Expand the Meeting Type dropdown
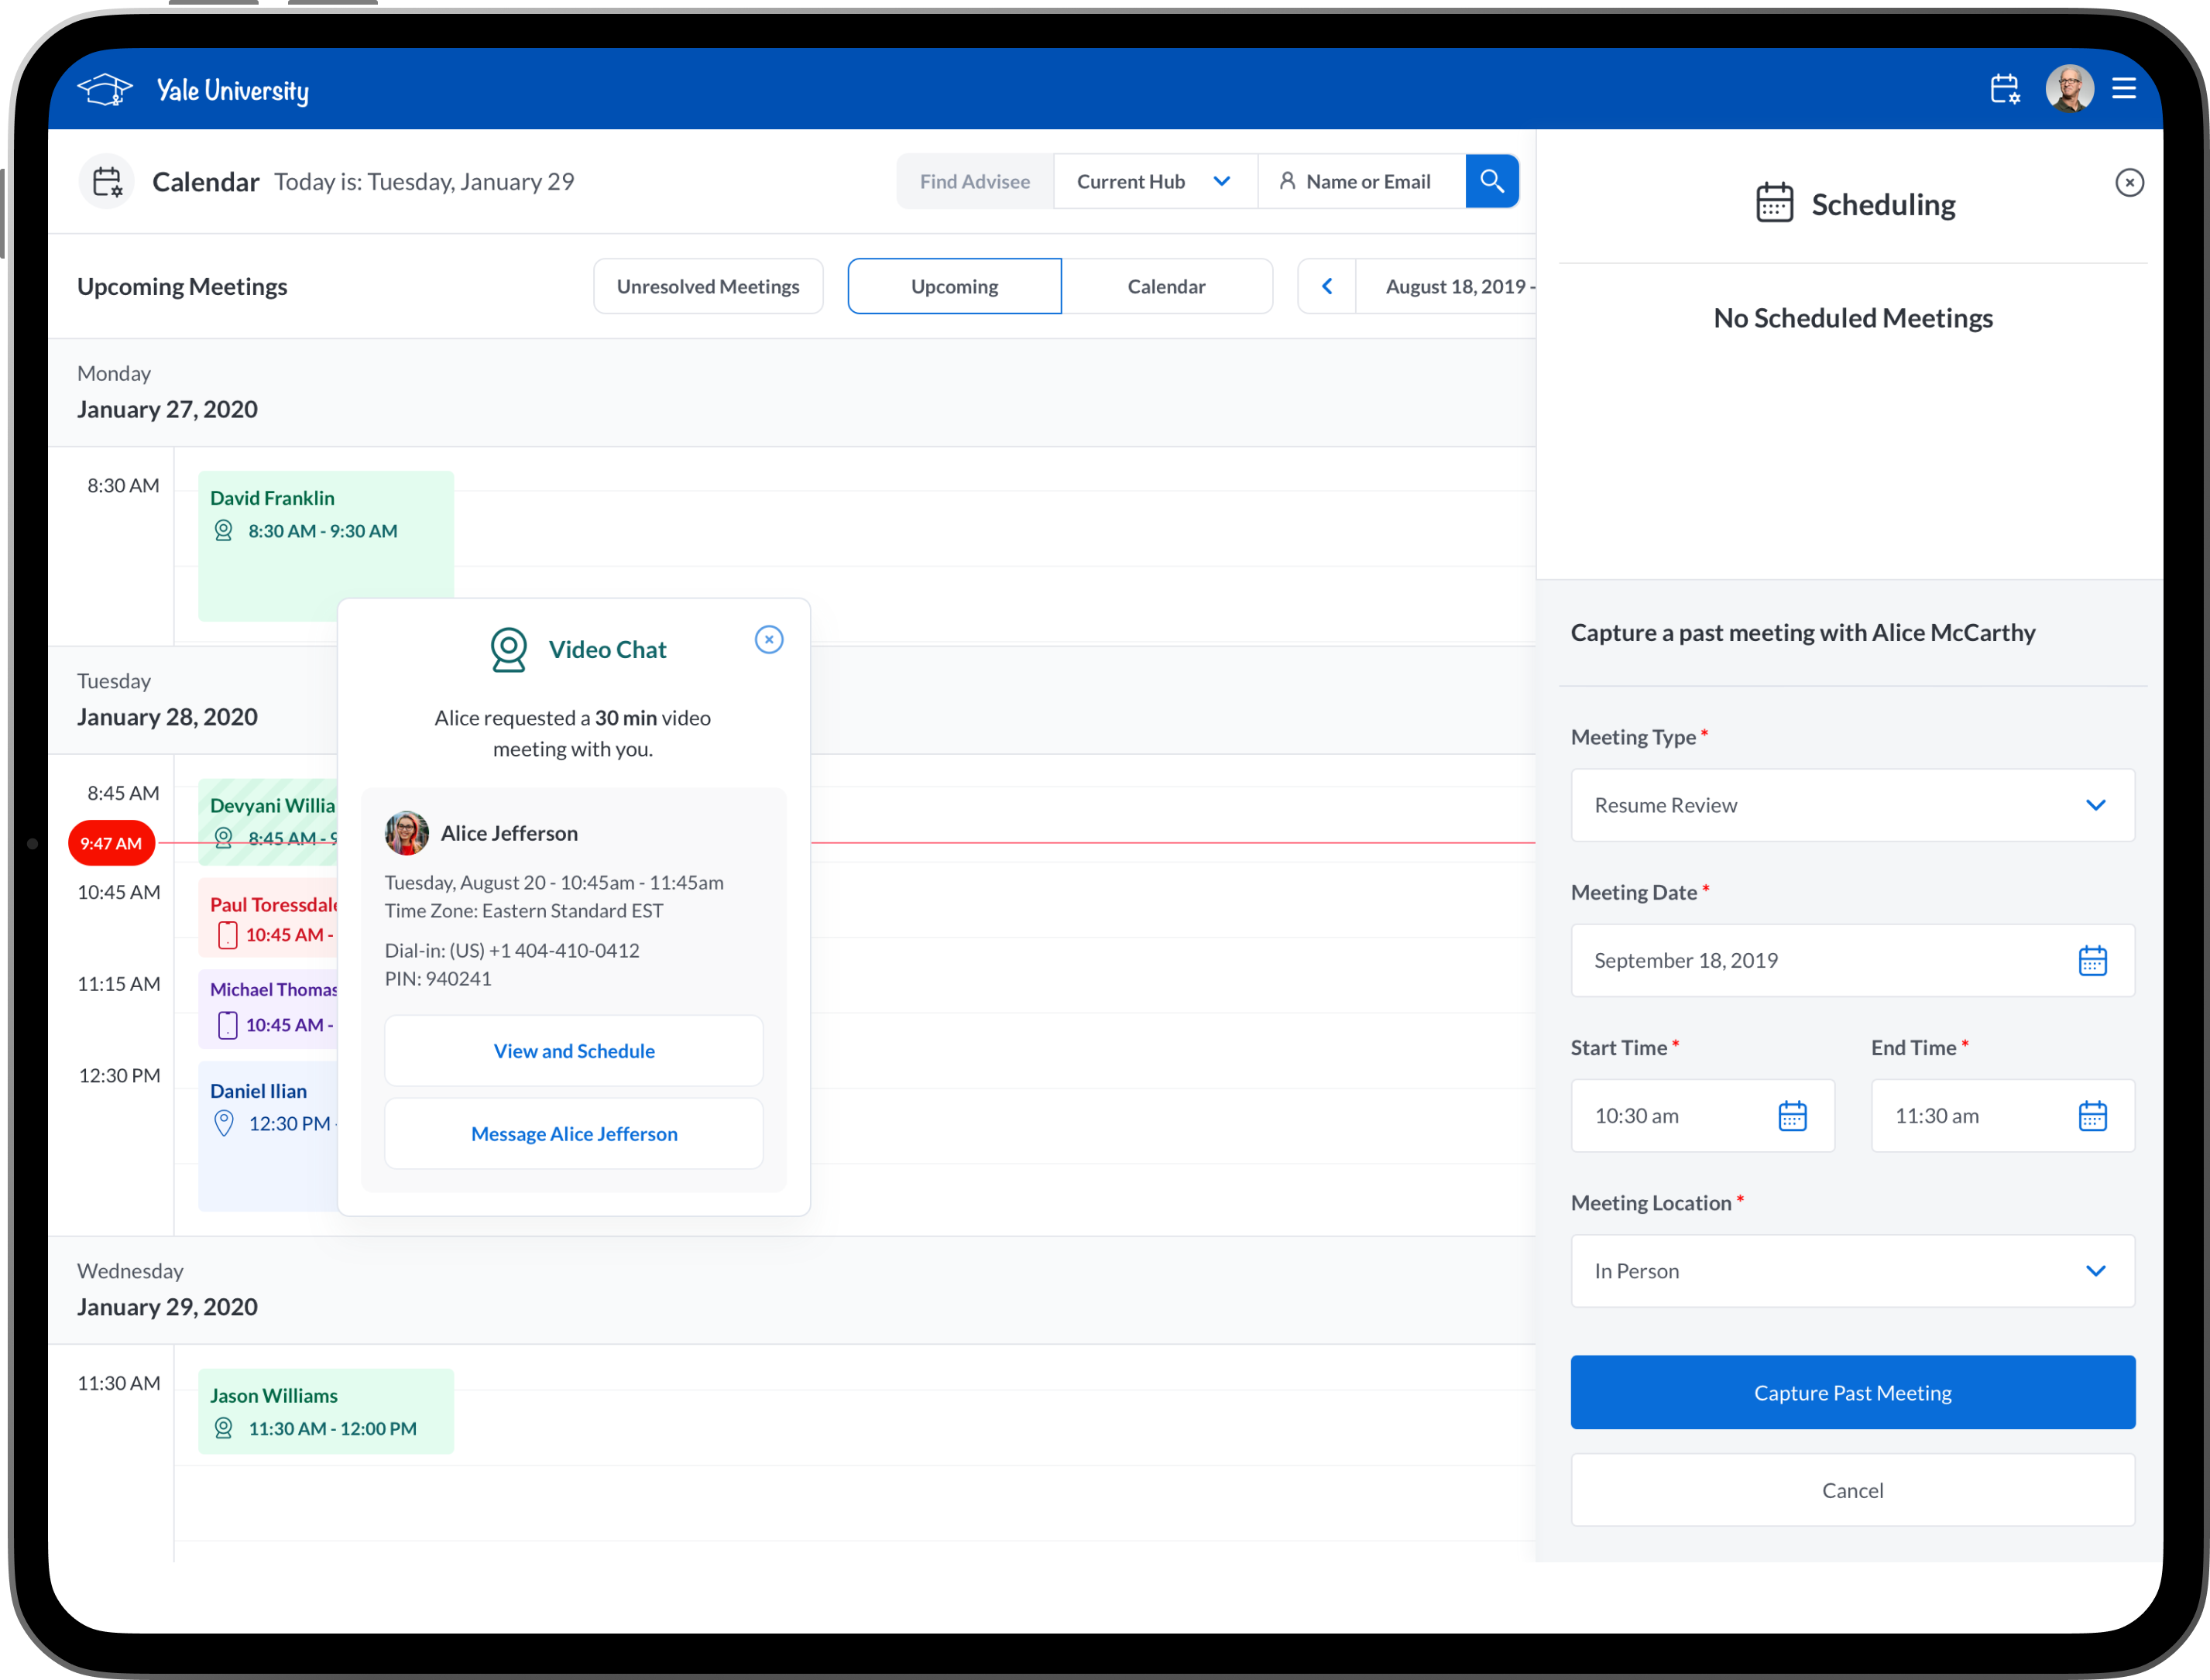The image size is (2210, 1680). click(x=1852, y=805)
